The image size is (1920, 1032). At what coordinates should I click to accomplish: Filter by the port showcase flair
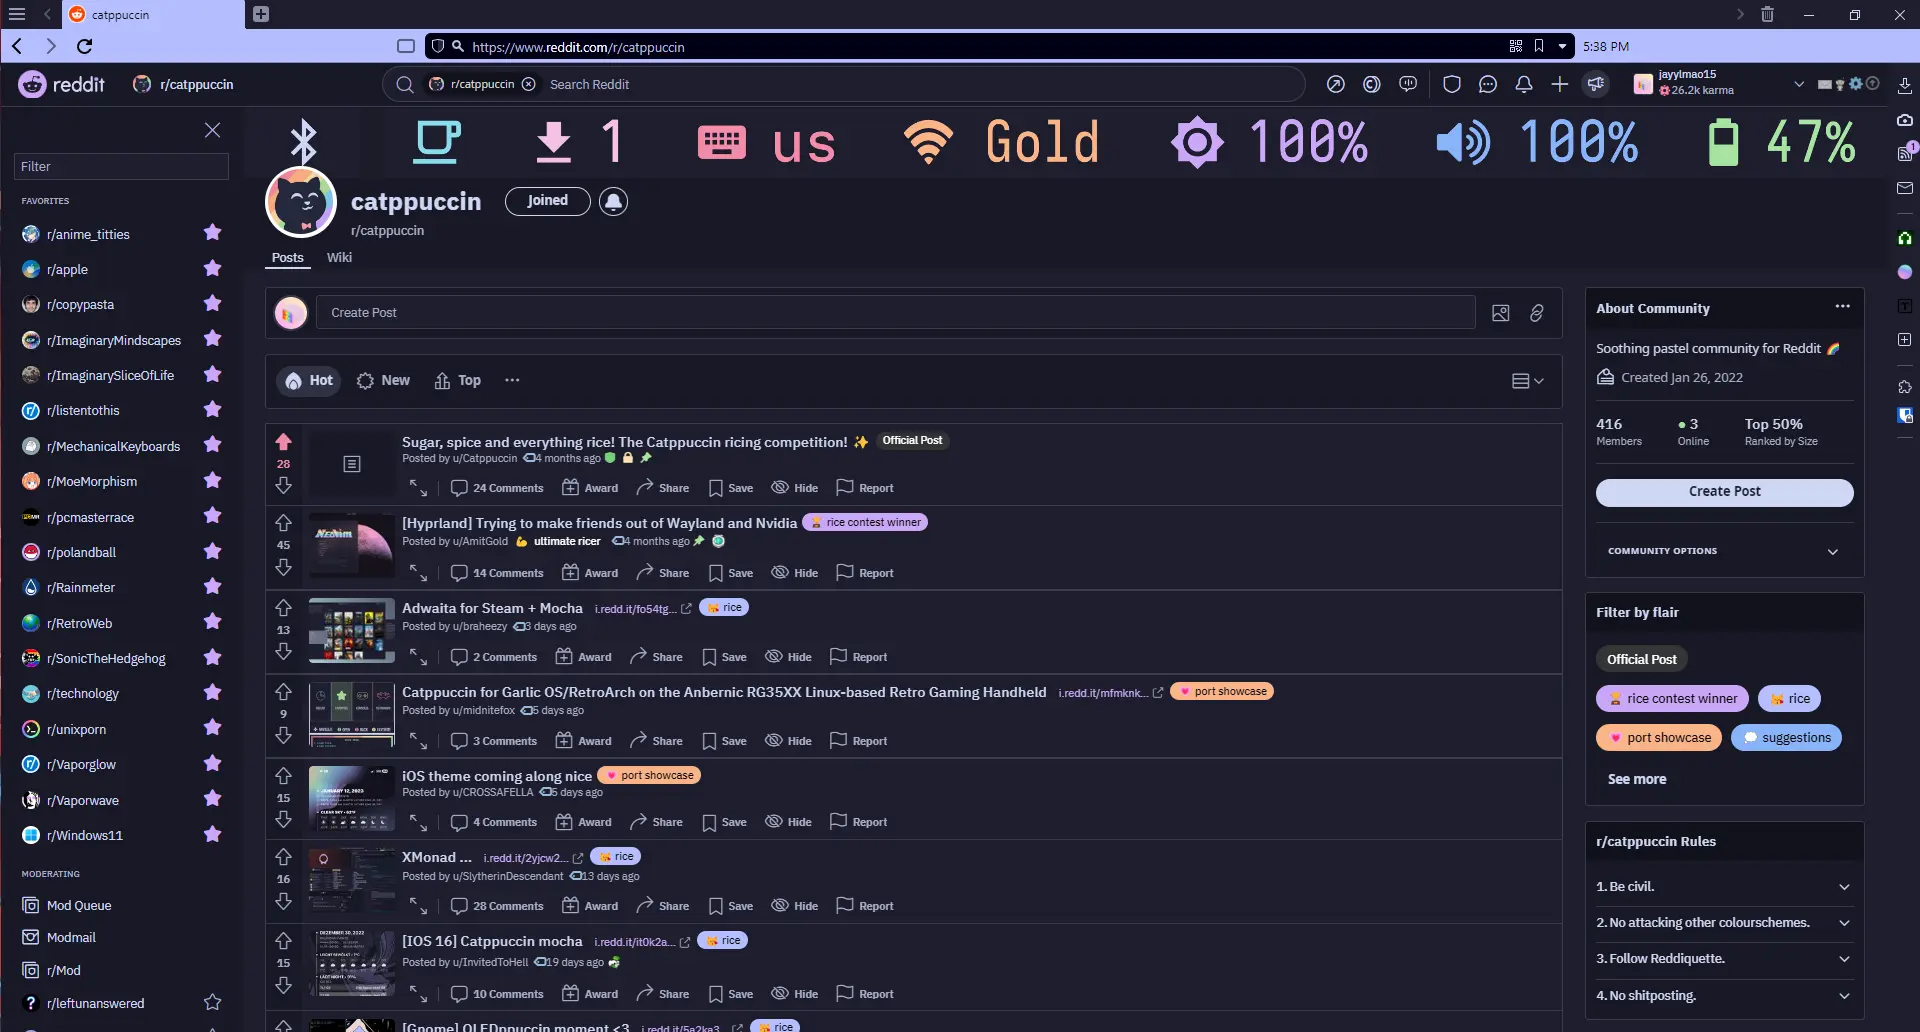pos(1659,738)
